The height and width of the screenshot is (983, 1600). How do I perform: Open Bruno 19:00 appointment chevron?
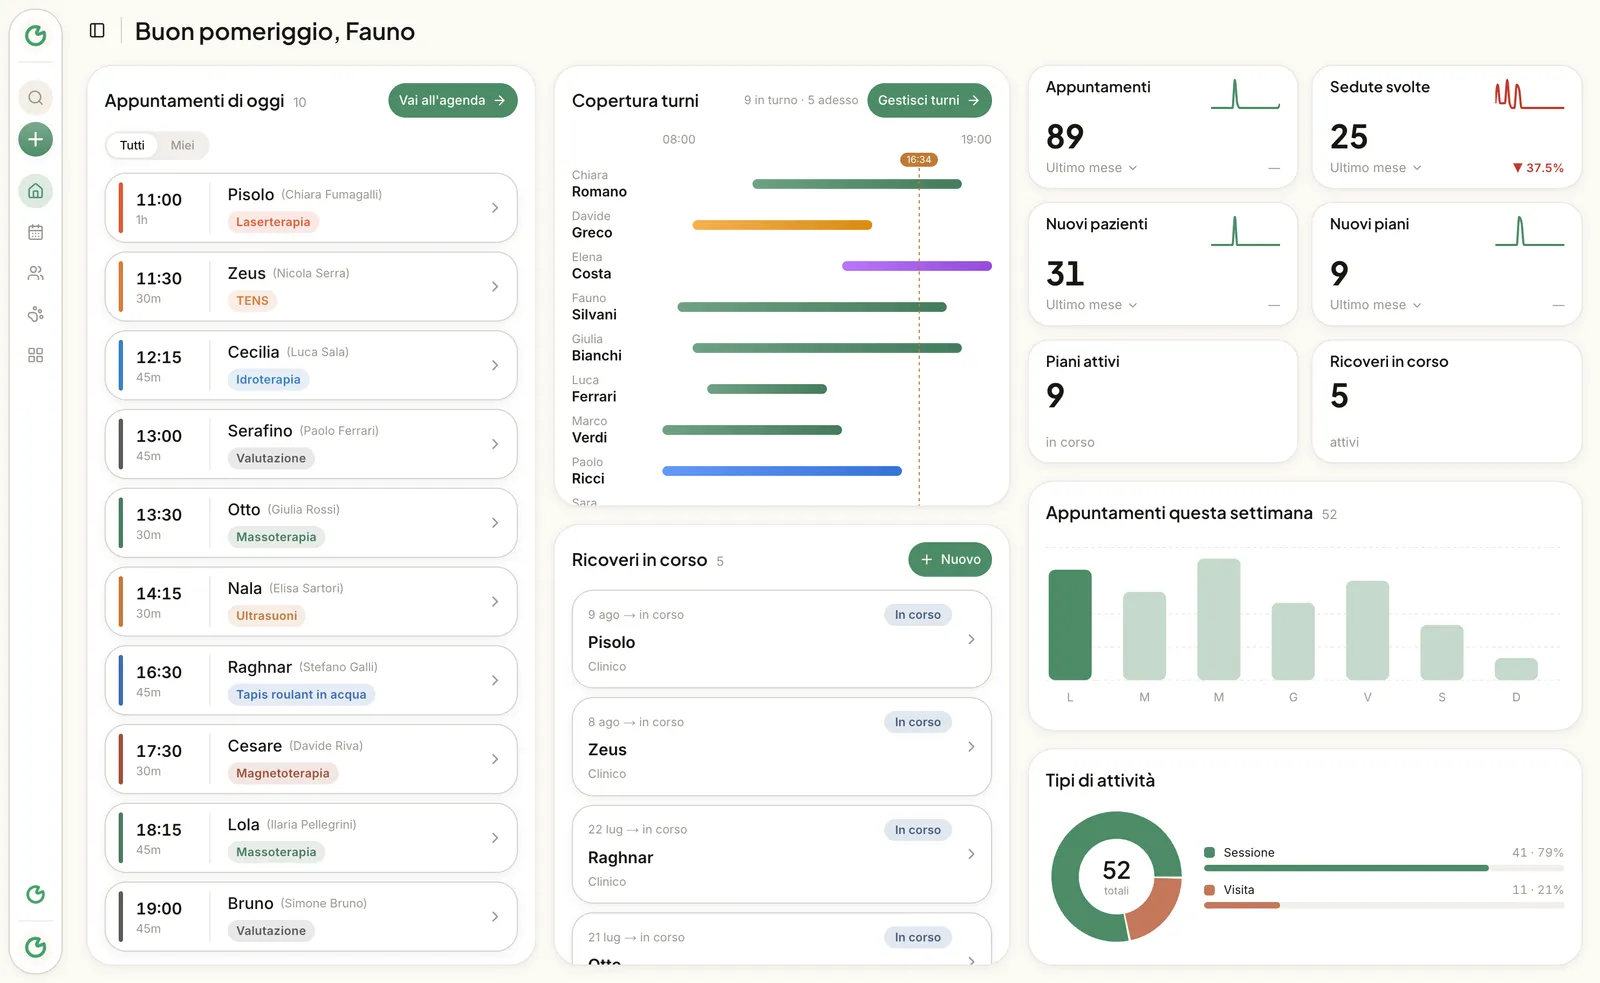click(495, 917)
